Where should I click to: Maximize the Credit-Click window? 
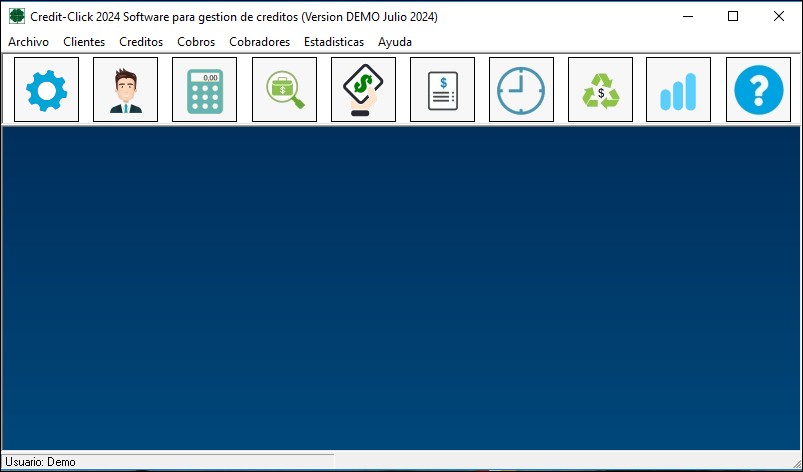733,16
